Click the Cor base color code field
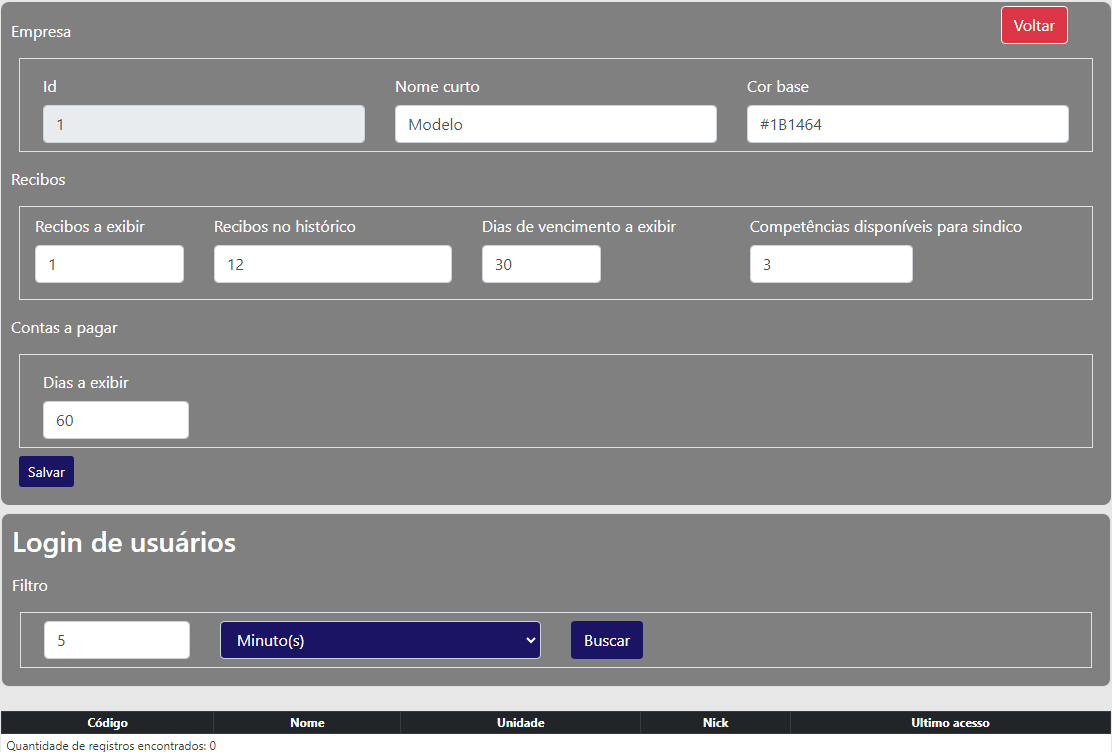The width and height of the screenshot is (1112, 752). (x=907, y=124)
